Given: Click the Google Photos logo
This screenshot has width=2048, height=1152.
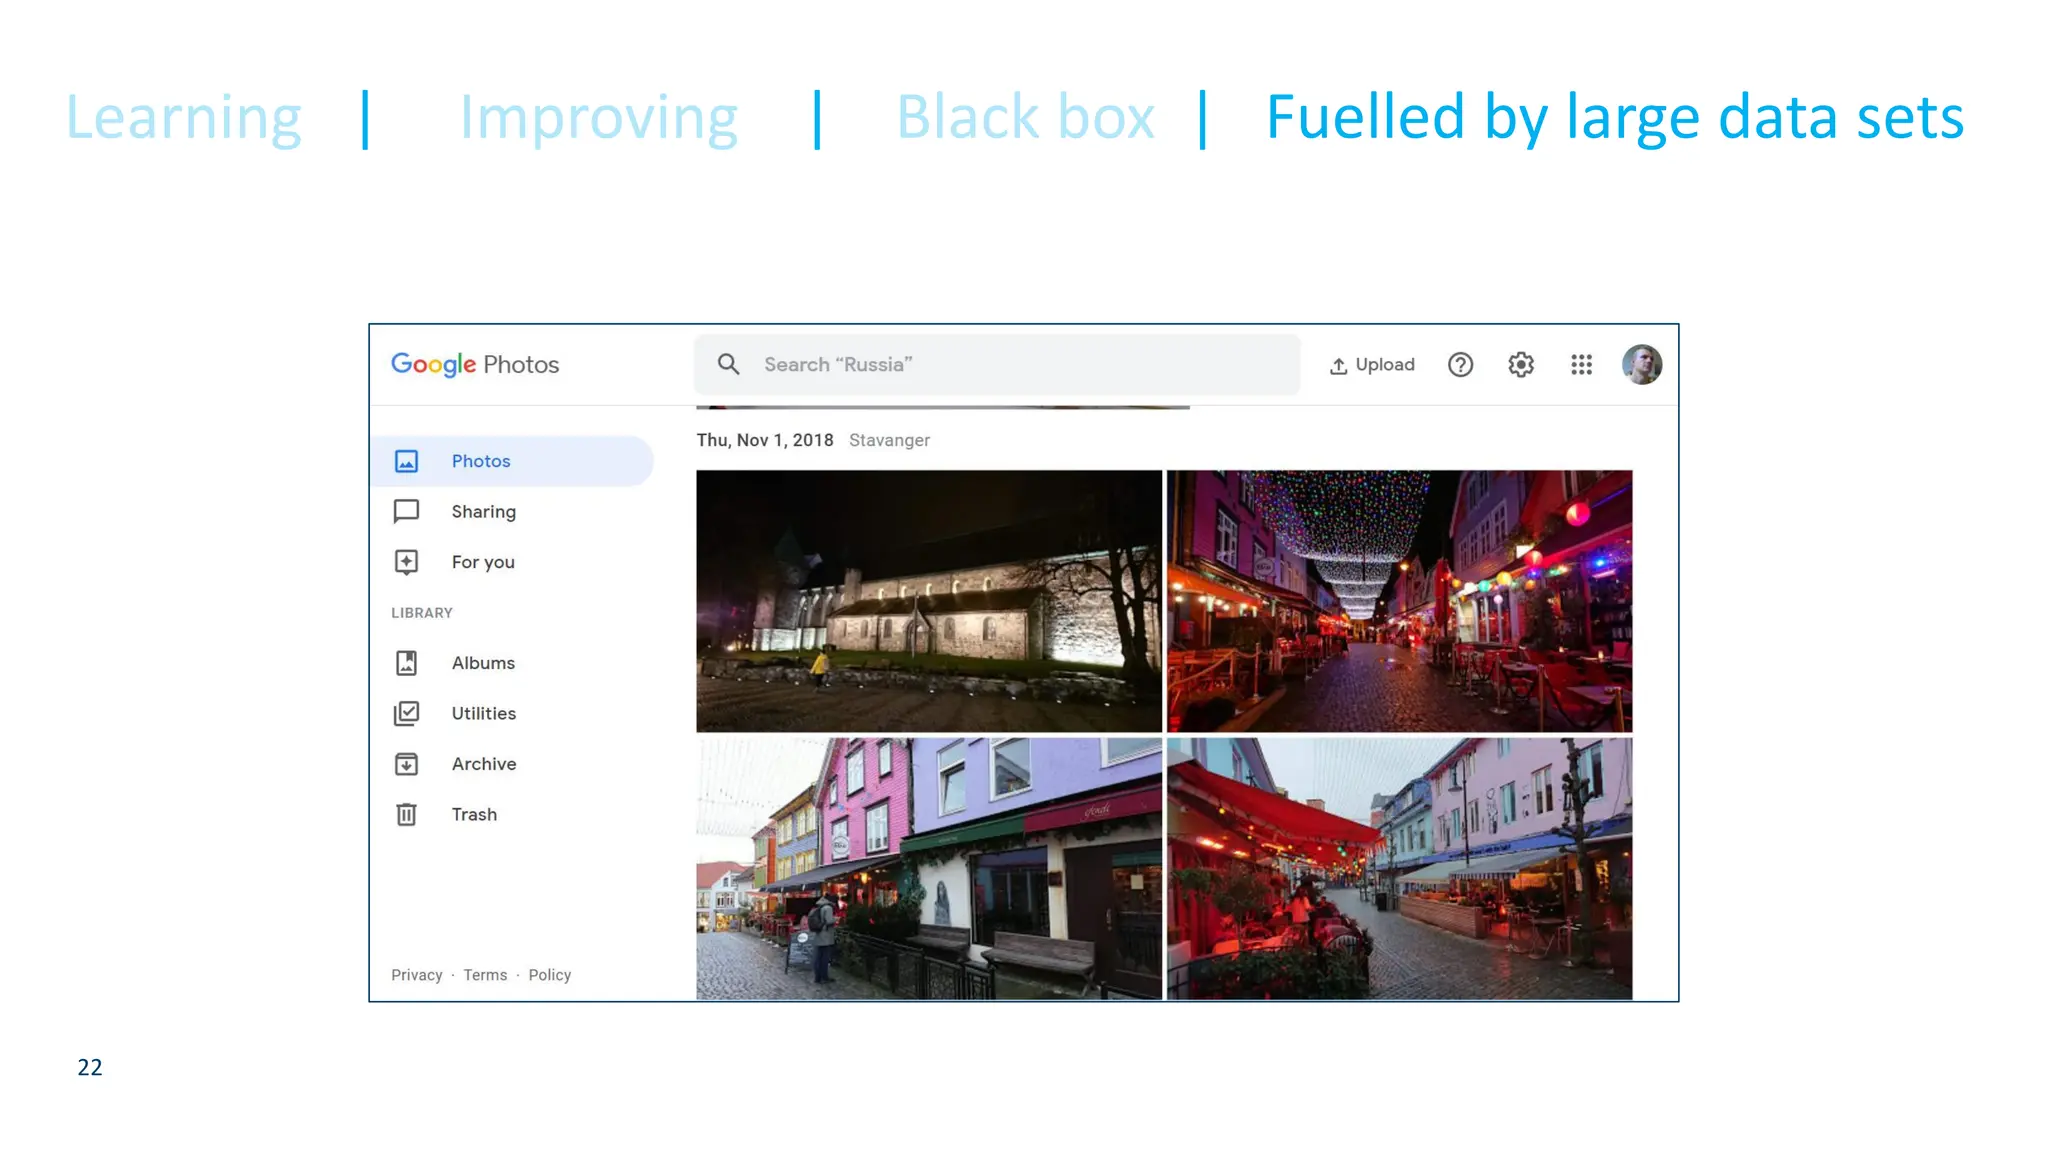Looking at the screenshot, I should [x=475, y=364].
